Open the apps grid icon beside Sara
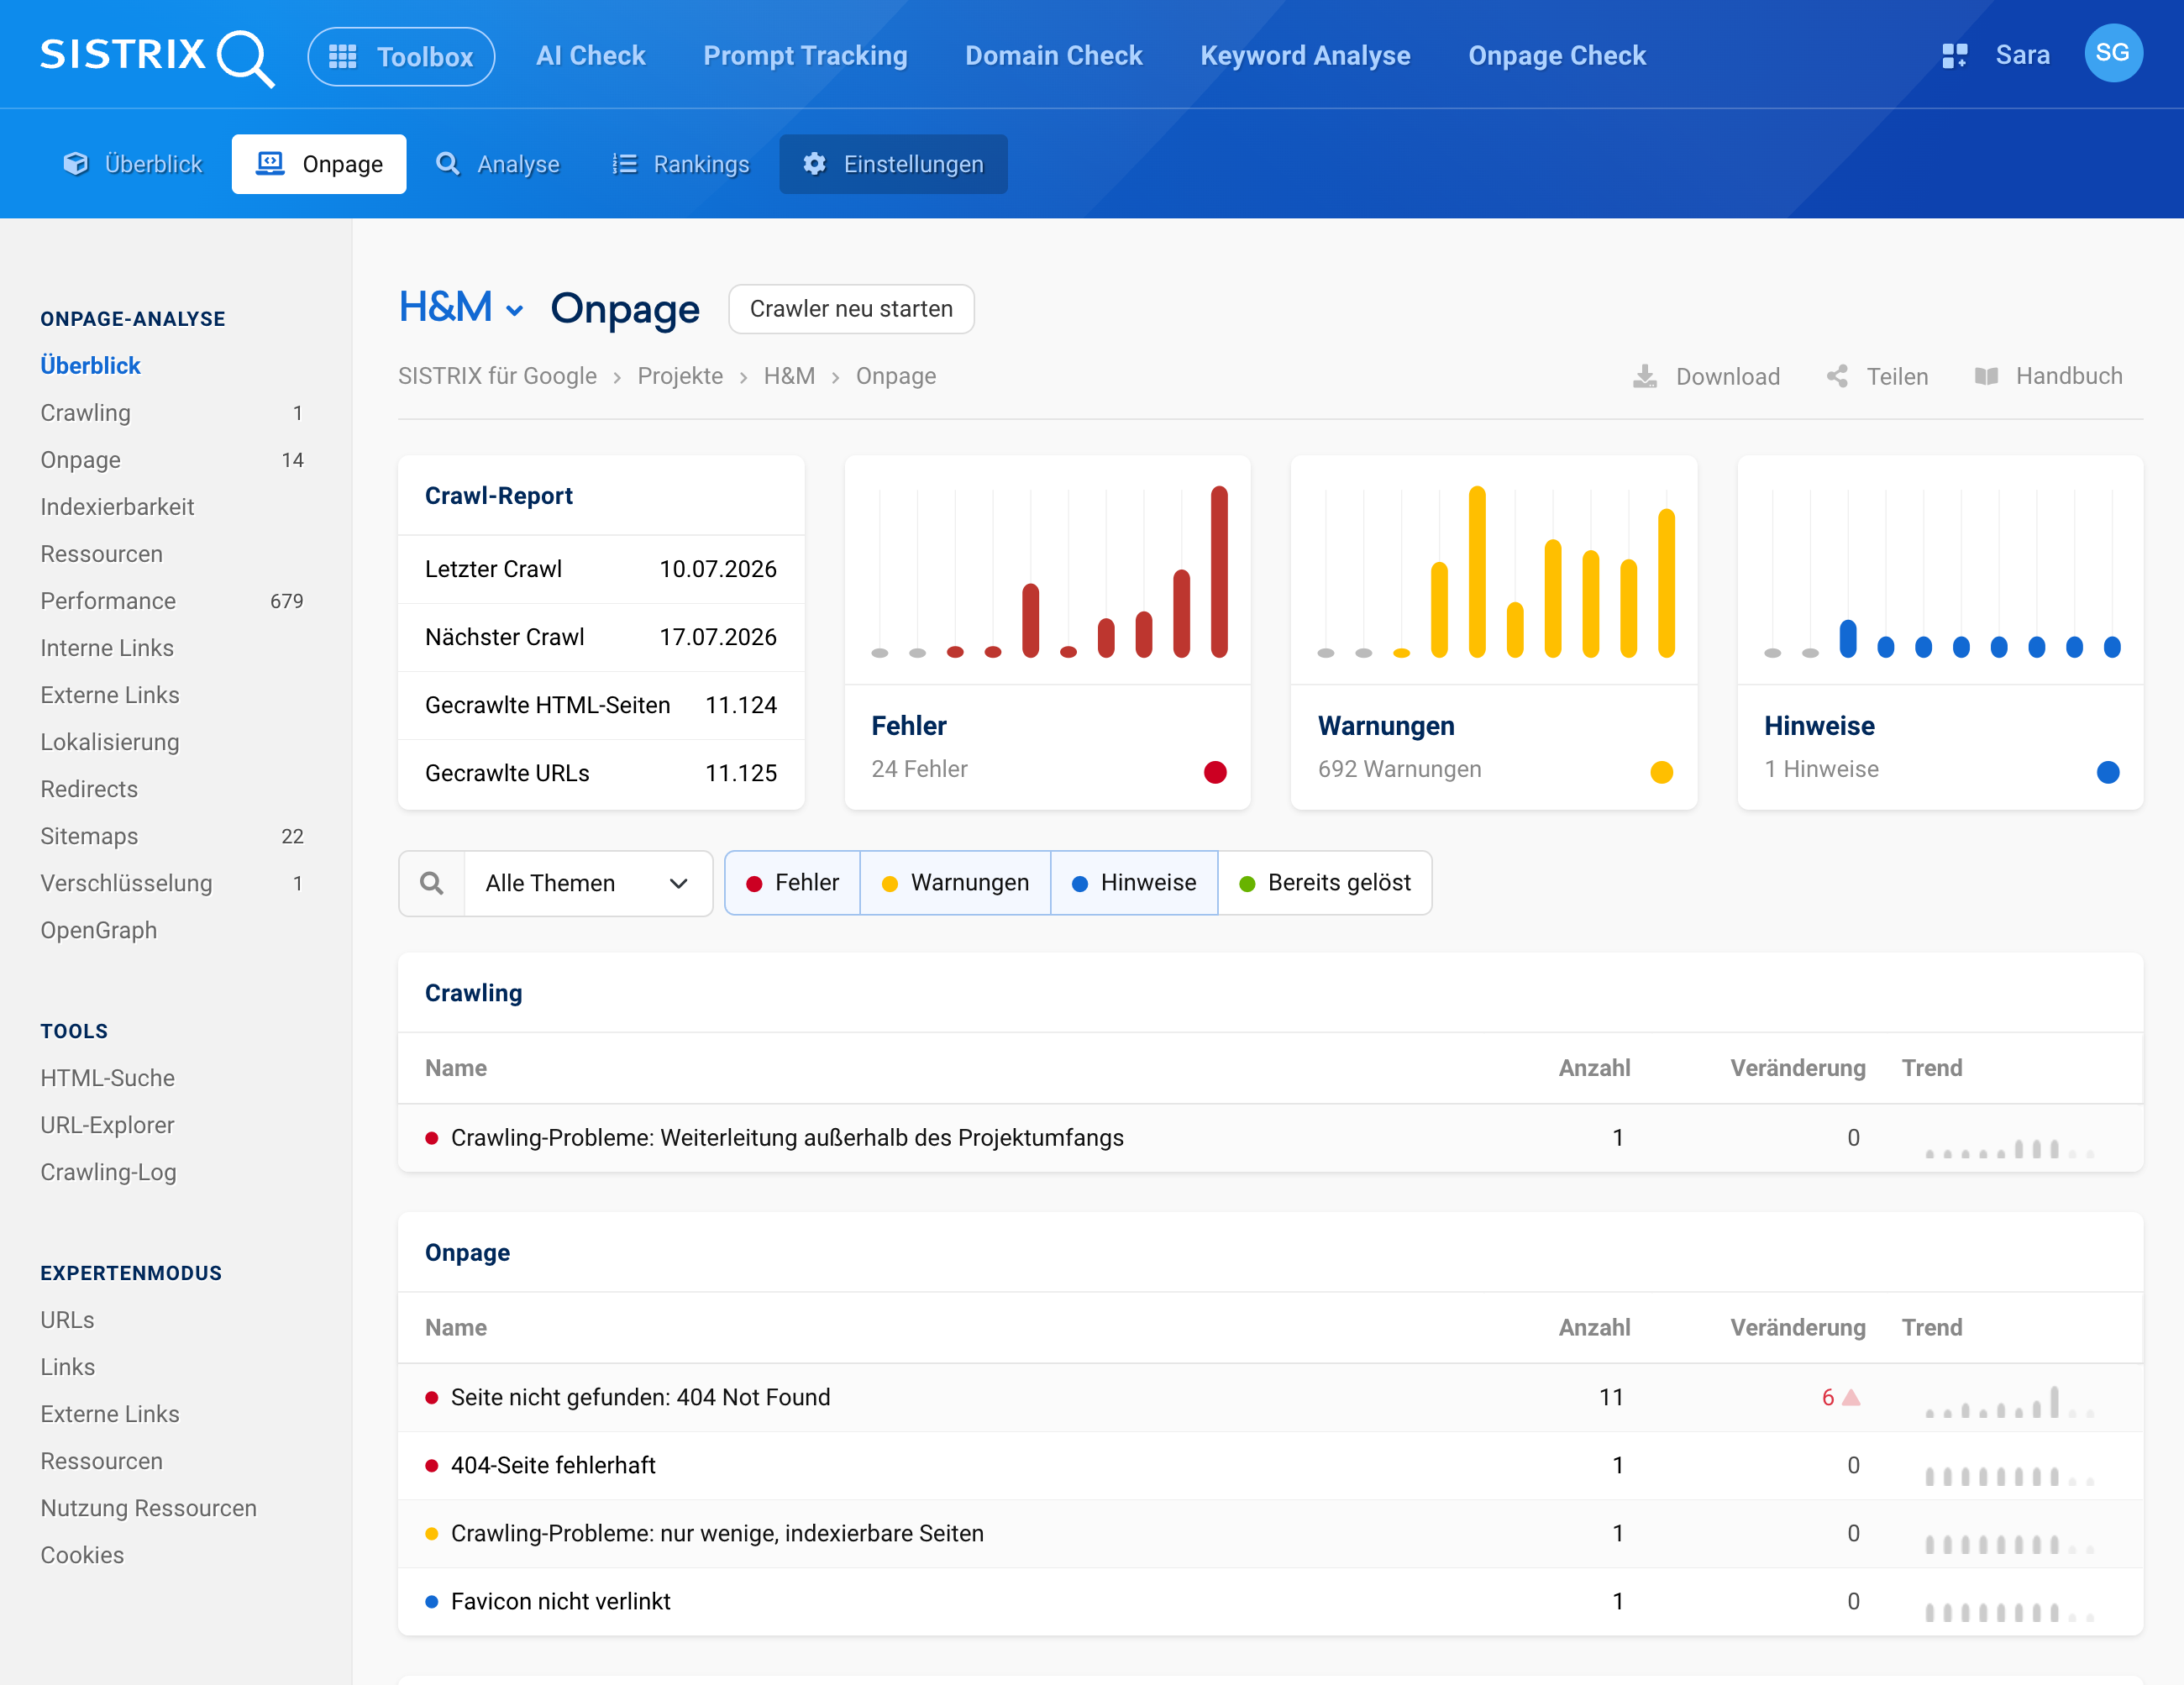 click(x=1954, y=56)
